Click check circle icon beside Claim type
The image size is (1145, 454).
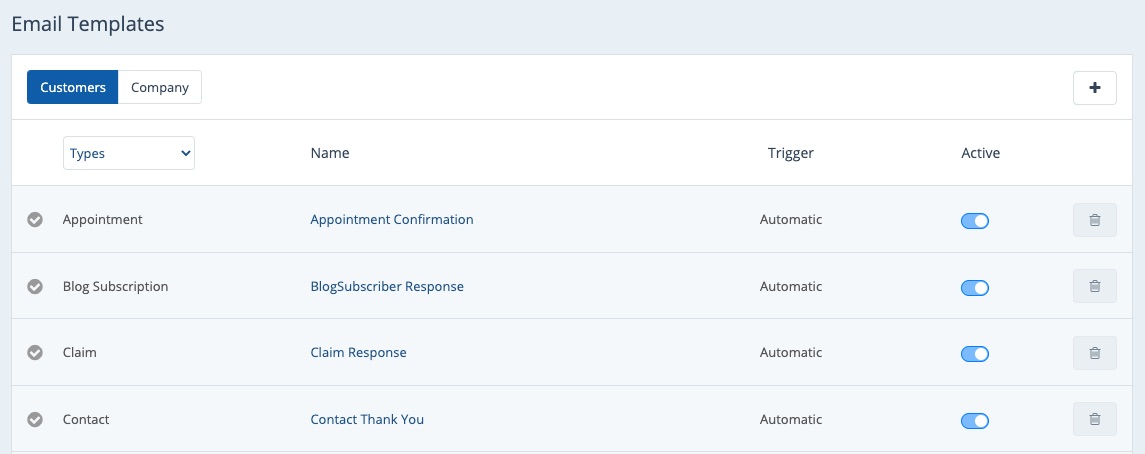[x=35, y=353]
